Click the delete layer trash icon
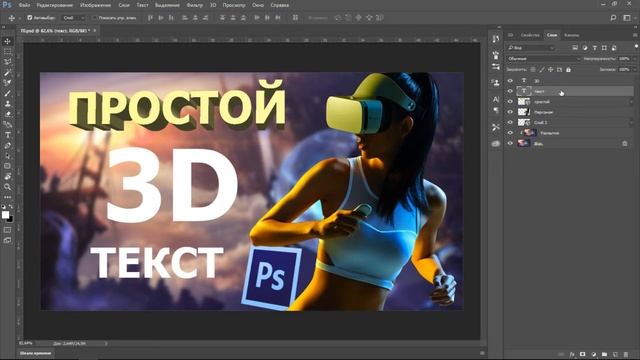 (x=626, y=354)
